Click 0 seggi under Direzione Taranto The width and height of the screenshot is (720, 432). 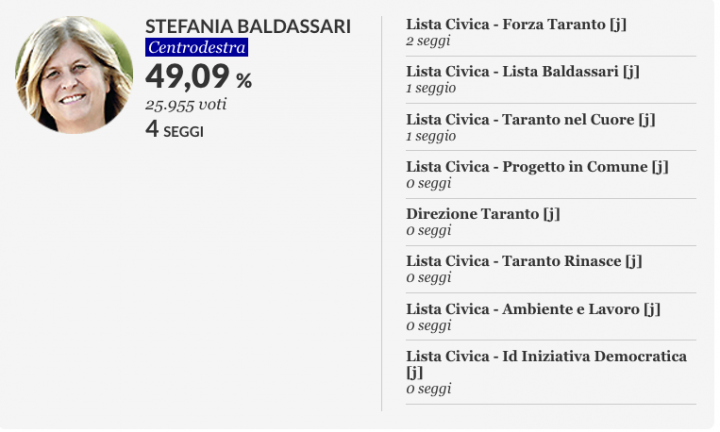pyautogui.click(x=428, y=230)
